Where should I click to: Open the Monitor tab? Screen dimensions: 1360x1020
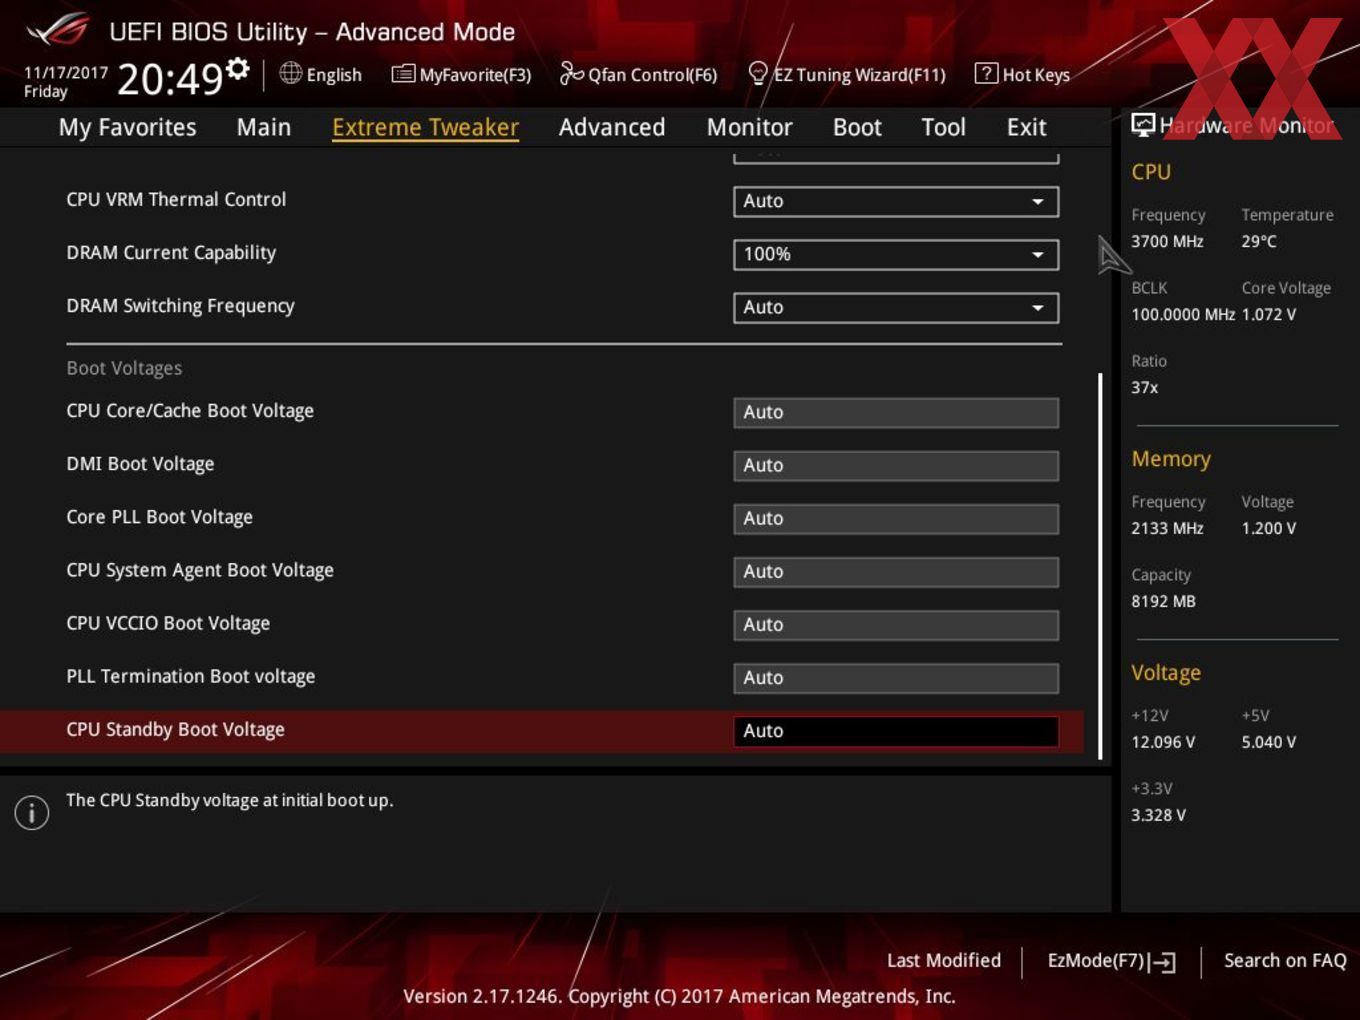click(749, 127)
